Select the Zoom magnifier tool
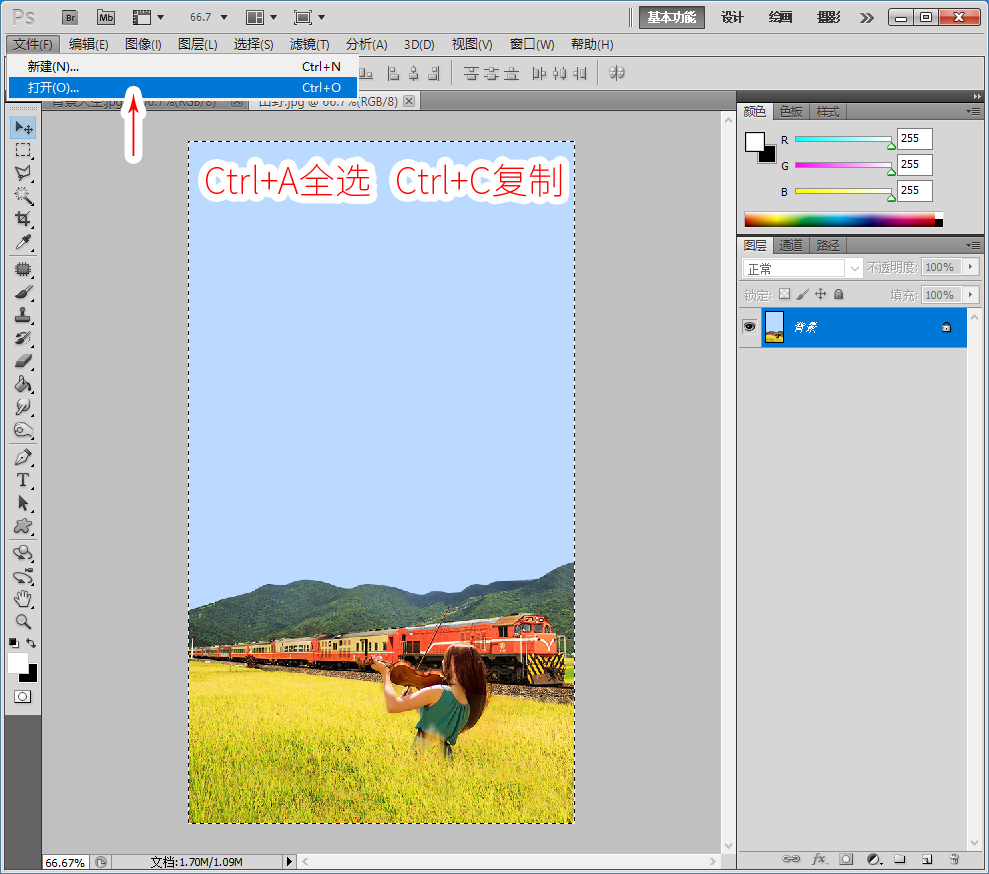 23,621
